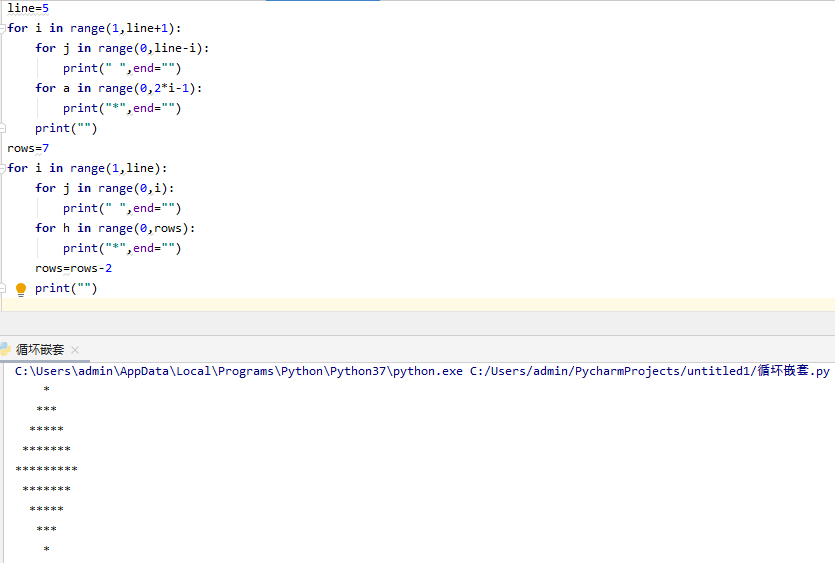This screenshot has height=563, width=835.
Task: Click the Python icon on run tab
Action: (5, 349)
